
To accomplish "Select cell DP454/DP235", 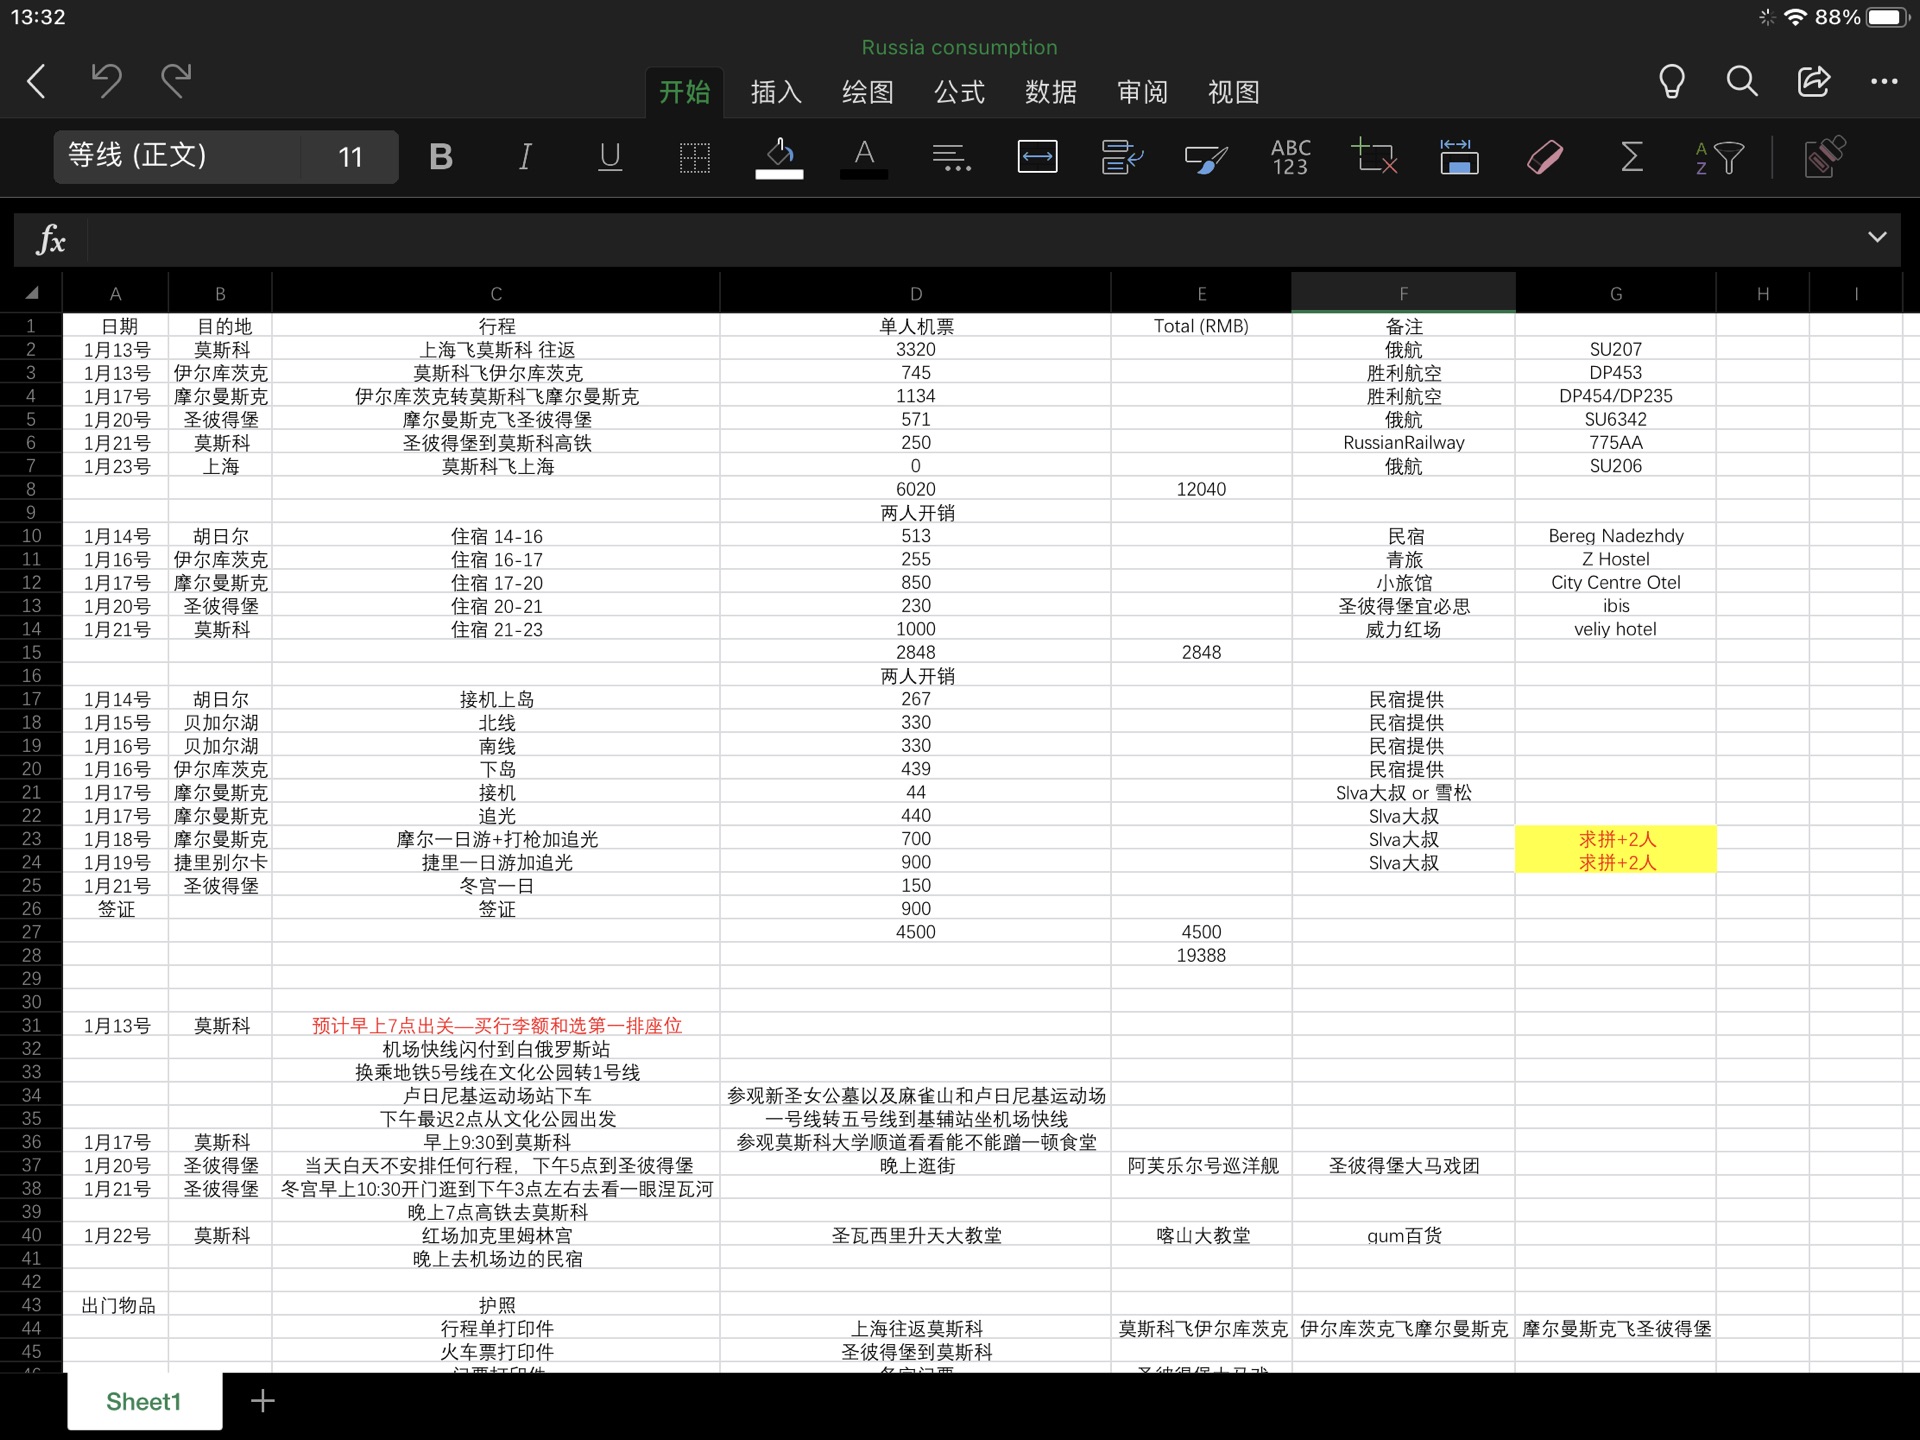I will [1616, 396].
